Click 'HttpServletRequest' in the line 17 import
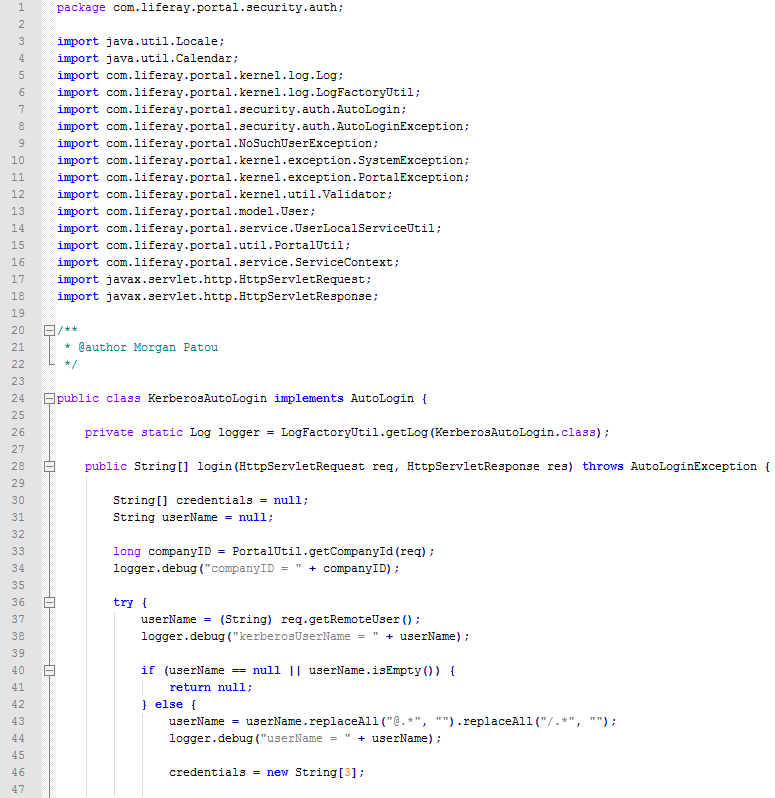 coord(302,279)
